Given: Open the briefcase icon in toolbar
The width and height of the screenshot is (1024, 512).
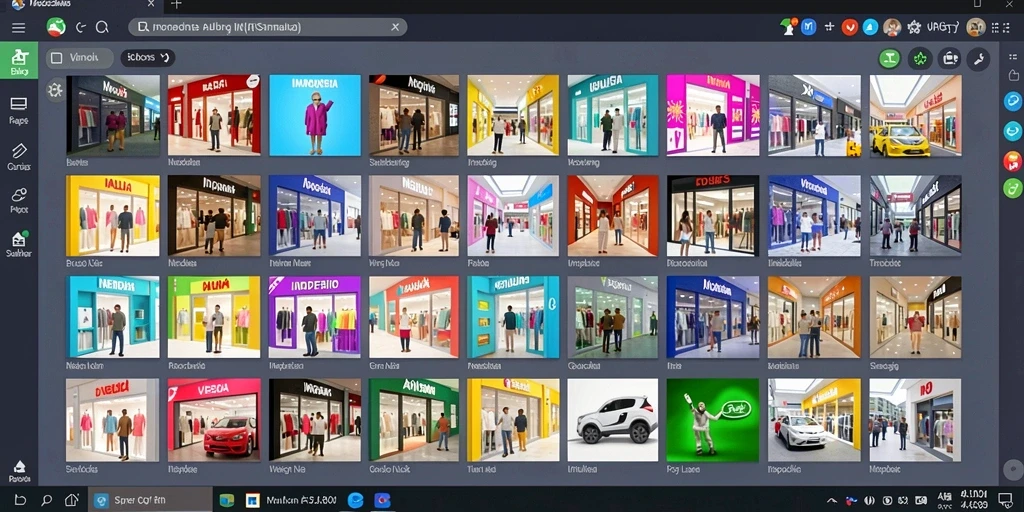Looking at the screenshot, I should [x=949, y=59].
